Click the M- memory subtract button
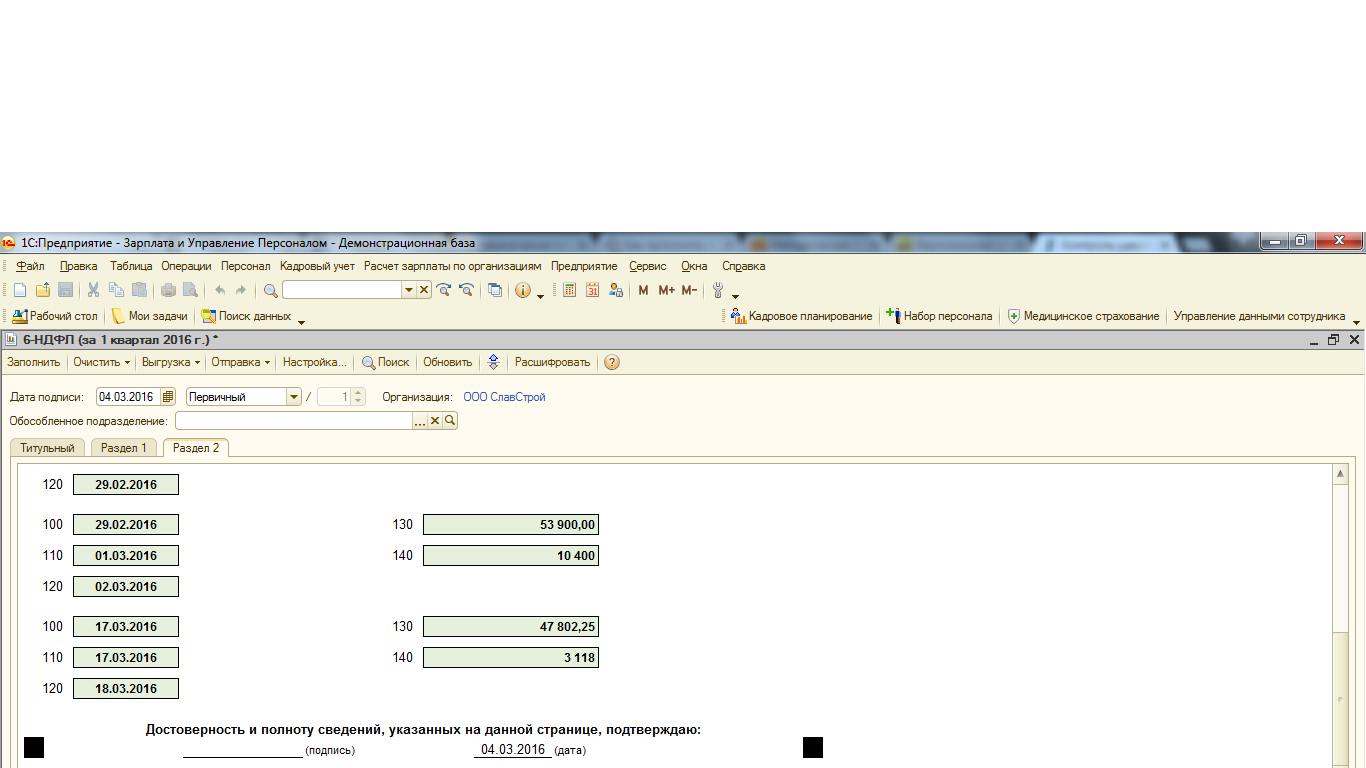The image size is (1366, 768). pyautogui.click(x=689, y=290)
